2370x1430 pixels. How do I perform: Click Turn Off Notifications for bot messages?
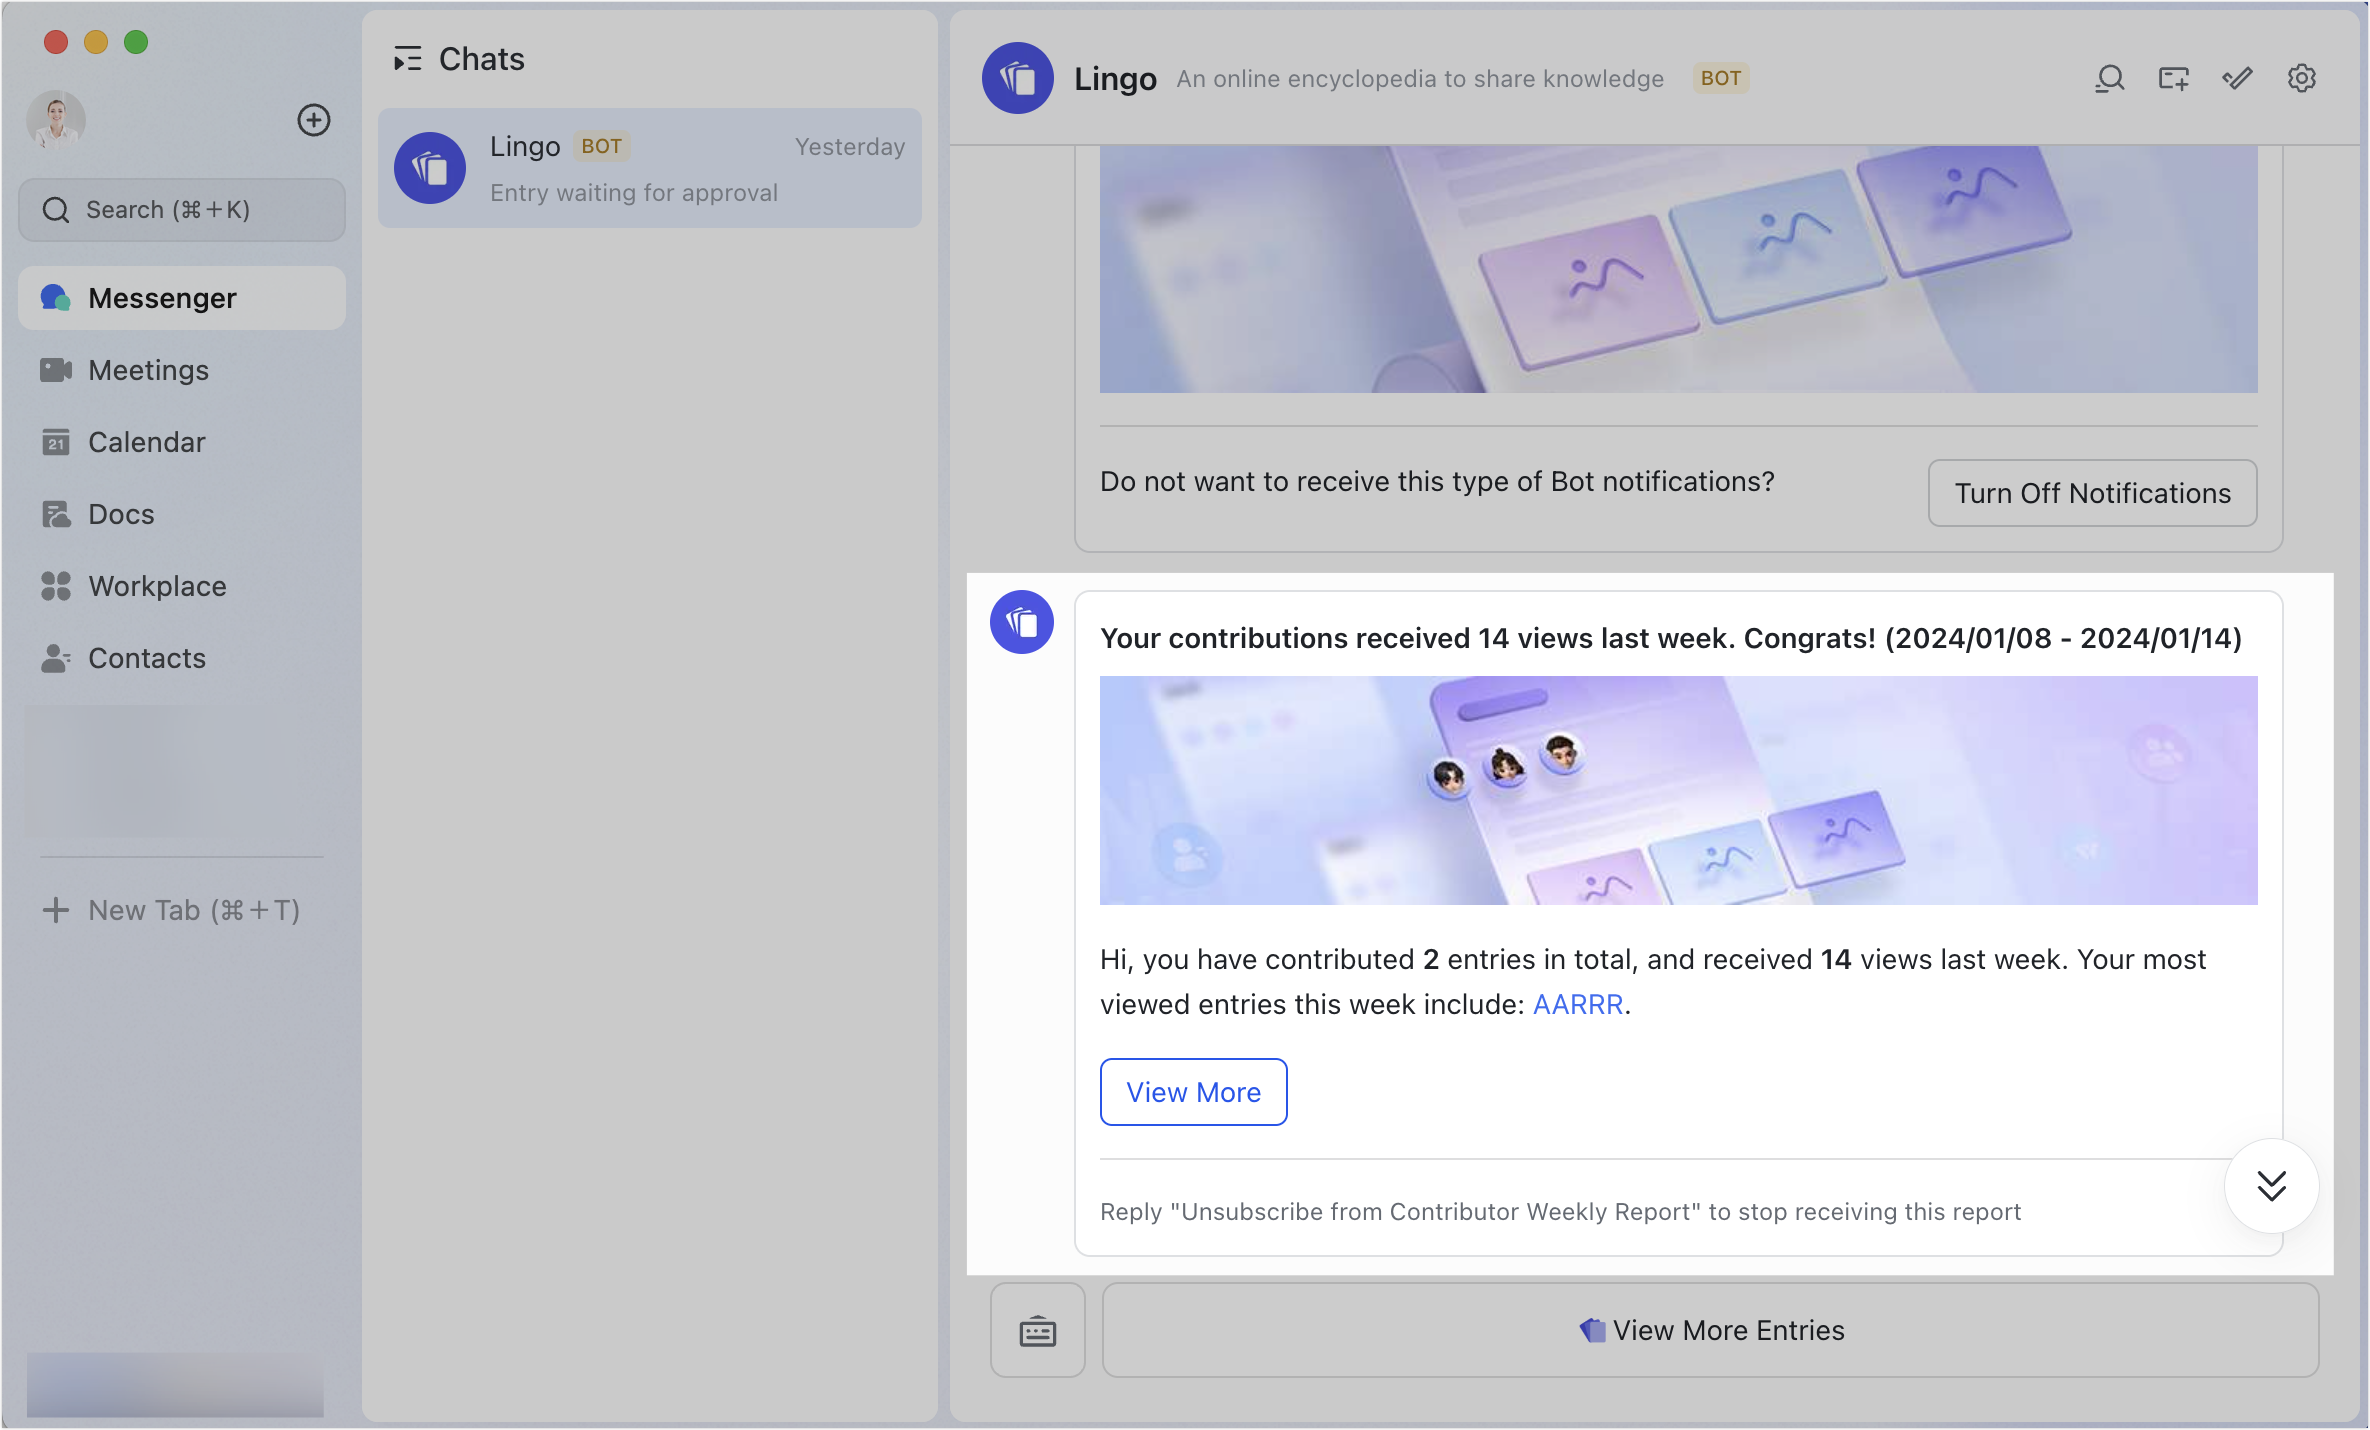2092,493
